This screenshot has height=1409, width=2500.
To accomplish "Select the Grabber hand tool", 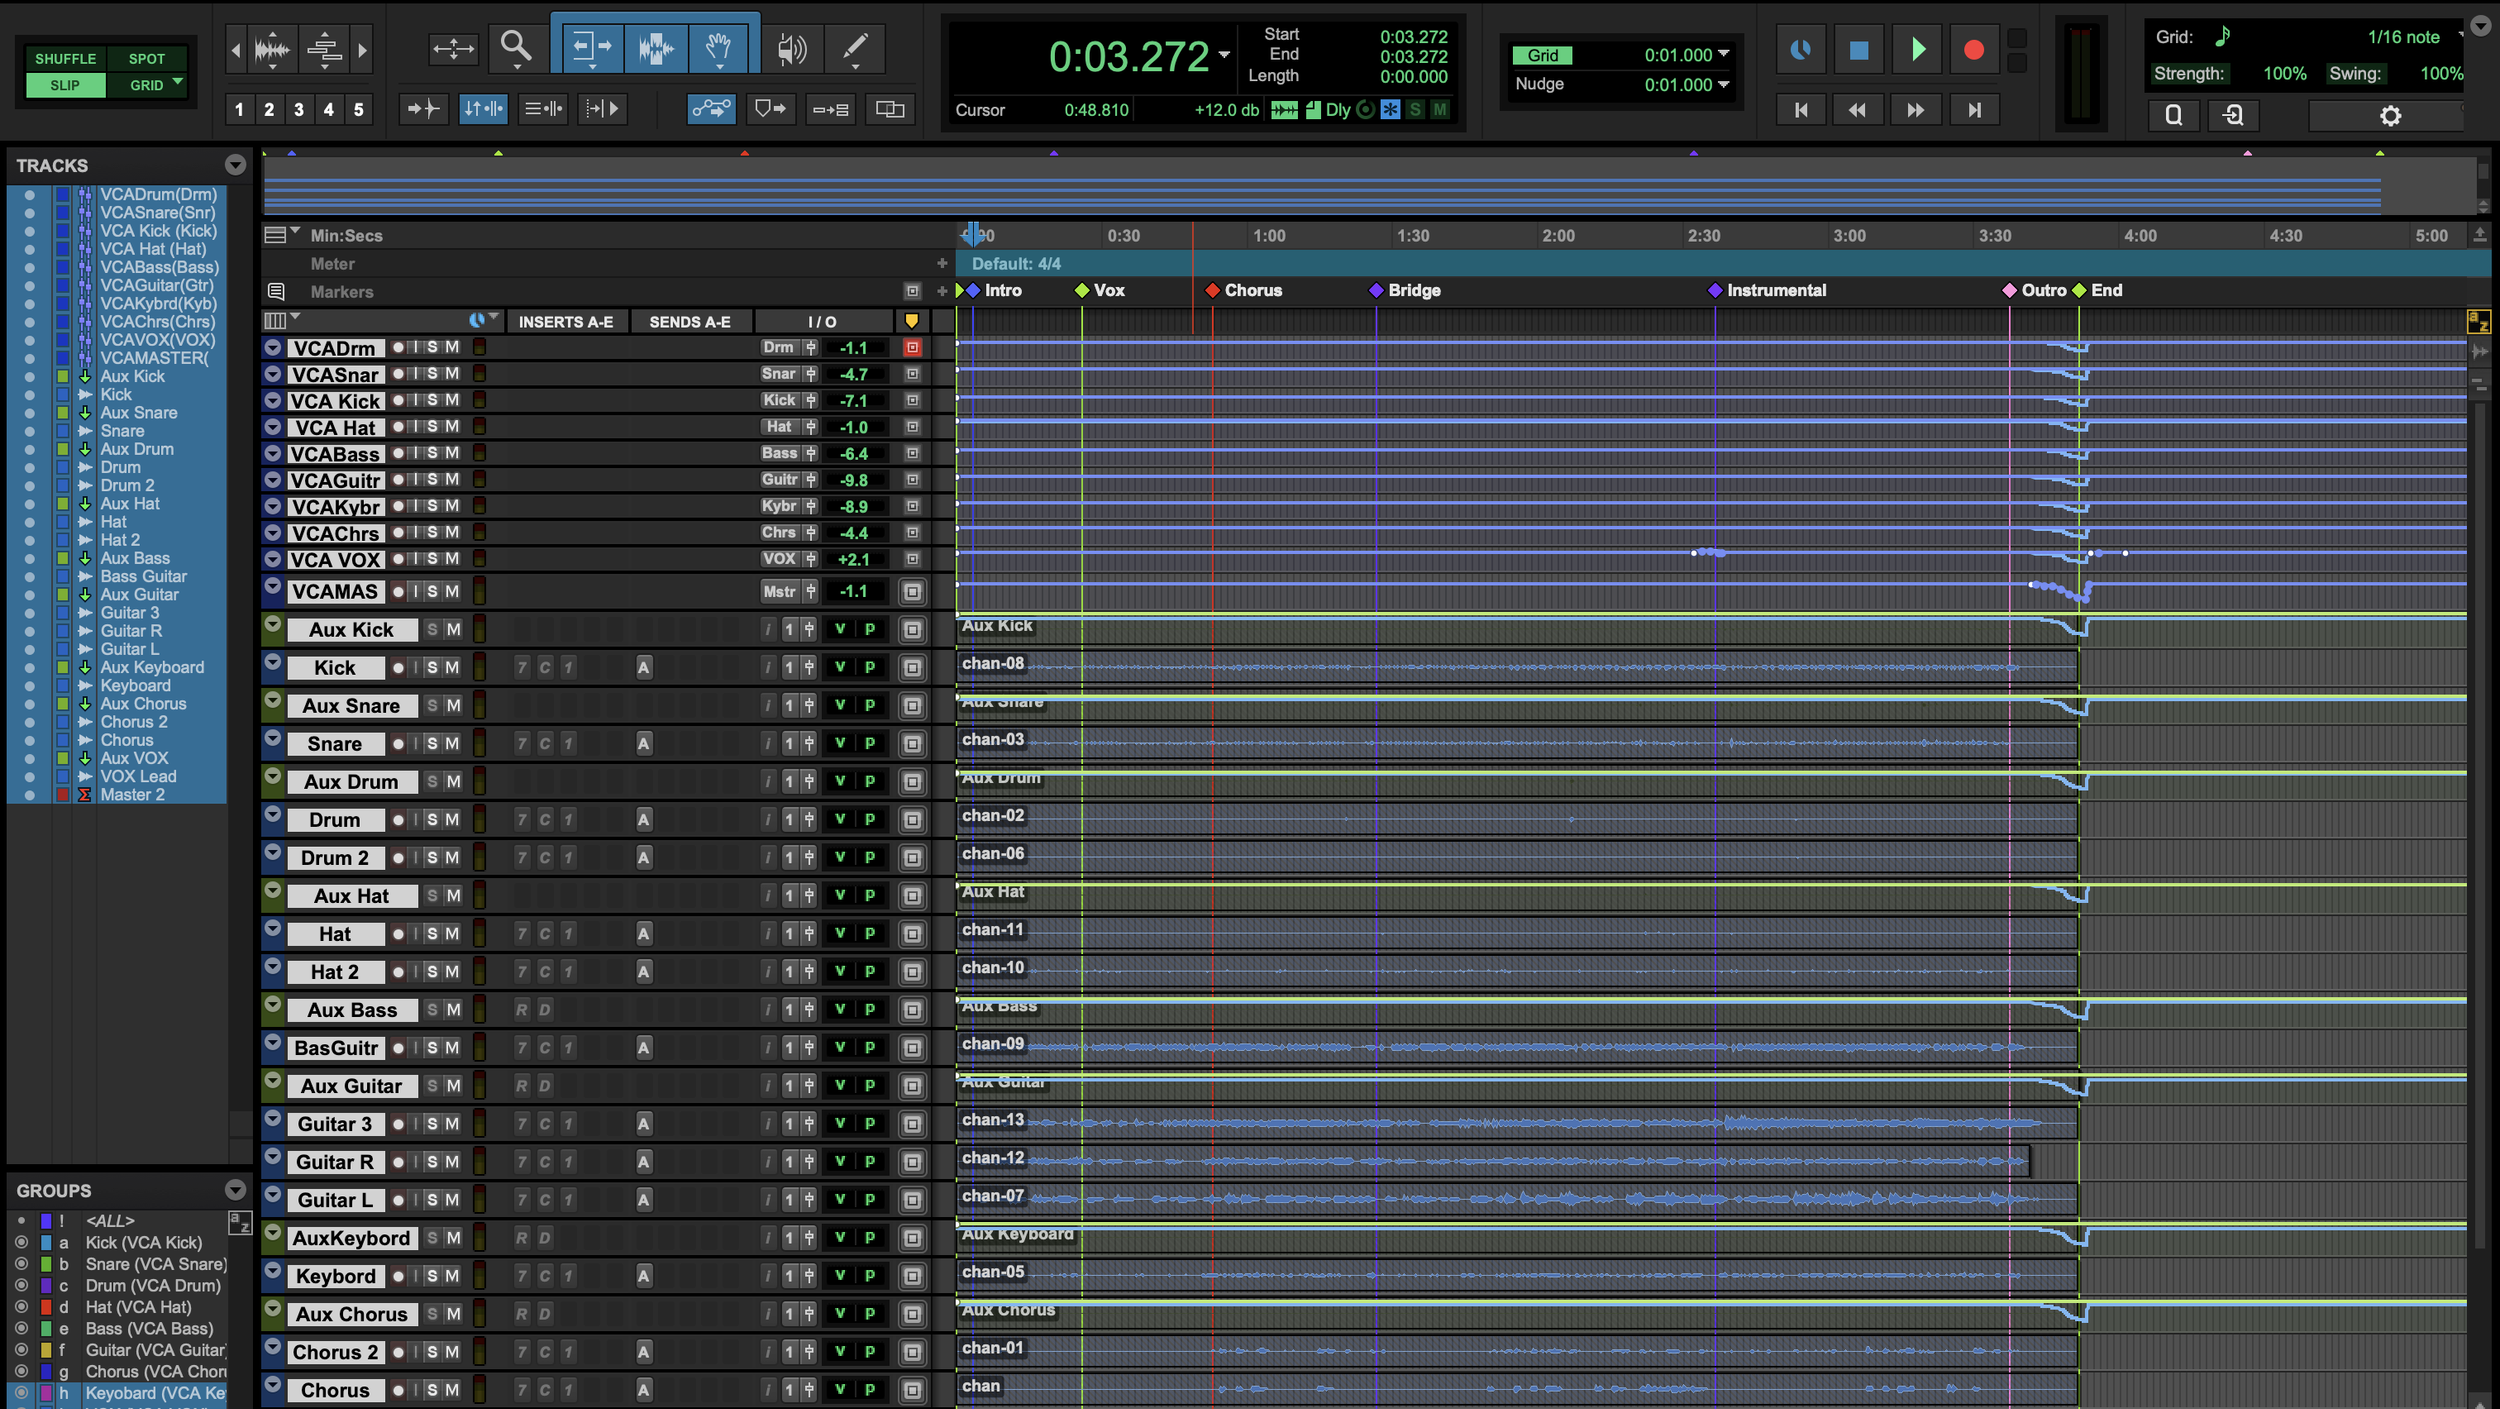I will (718, 47).
